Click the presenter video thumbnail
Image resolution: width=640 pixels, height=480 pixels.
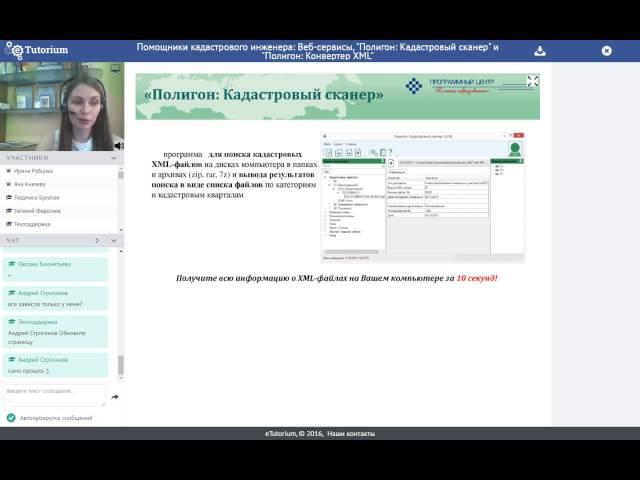[62, 107]
